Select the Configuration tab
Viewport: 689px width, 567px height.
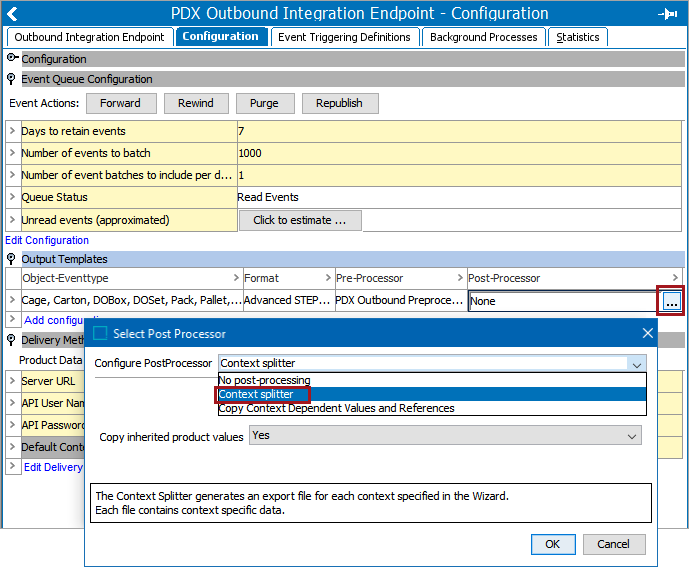click(221, 36)
